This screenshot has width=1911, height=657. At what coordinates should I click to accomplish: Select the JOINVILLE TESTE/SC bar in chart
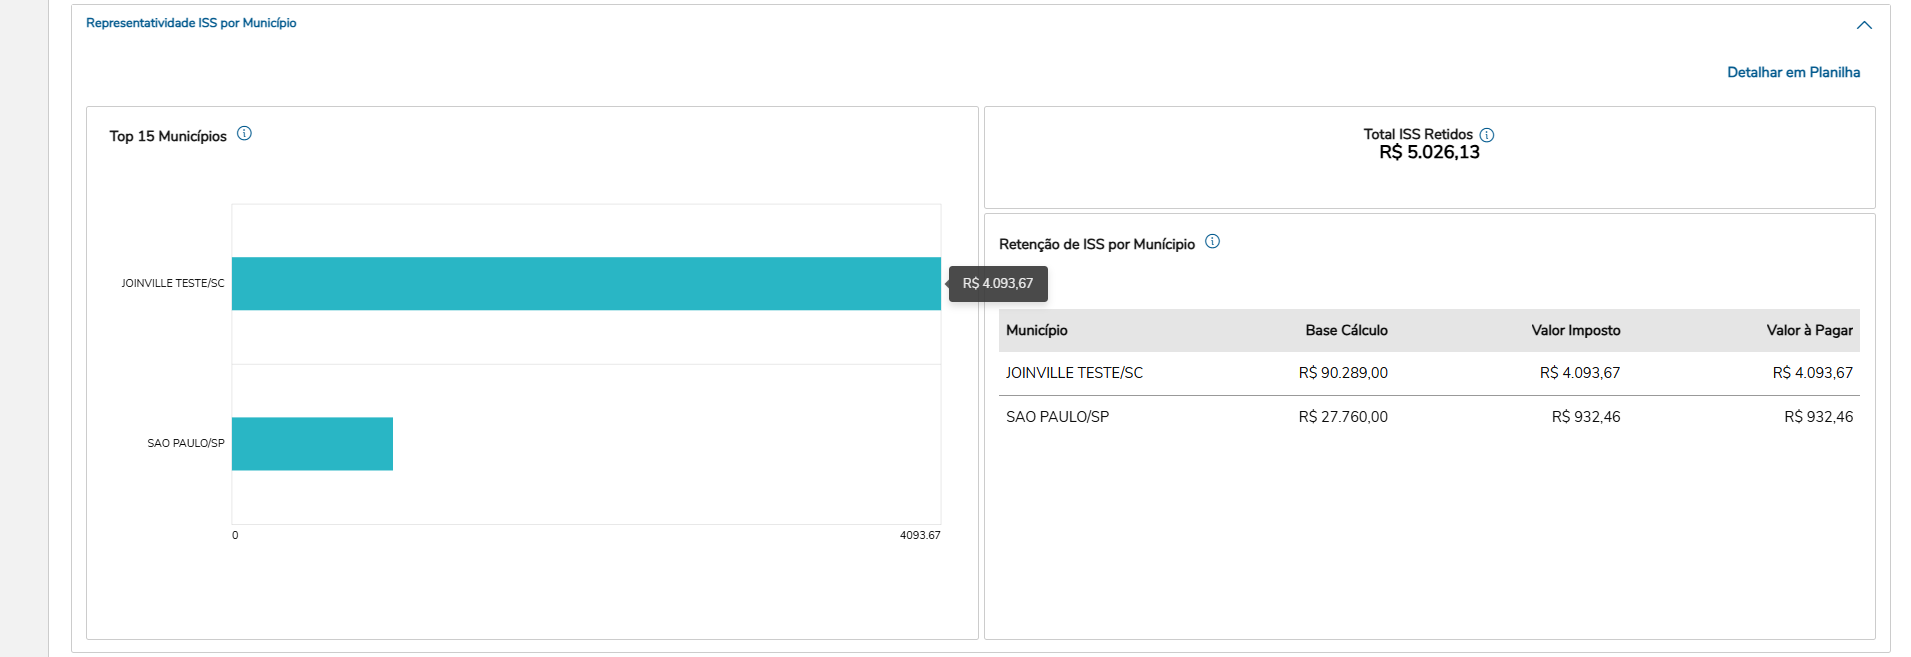[585, 284]
